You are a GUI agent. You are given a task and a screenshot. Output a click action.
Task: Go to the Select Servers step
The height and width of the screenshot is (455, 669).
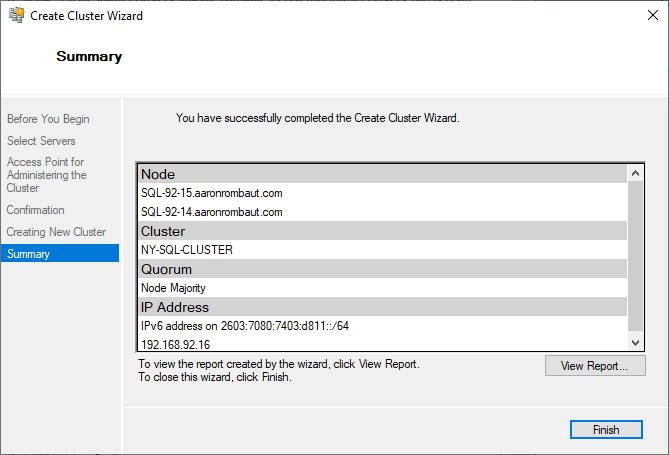coord(41,141)
